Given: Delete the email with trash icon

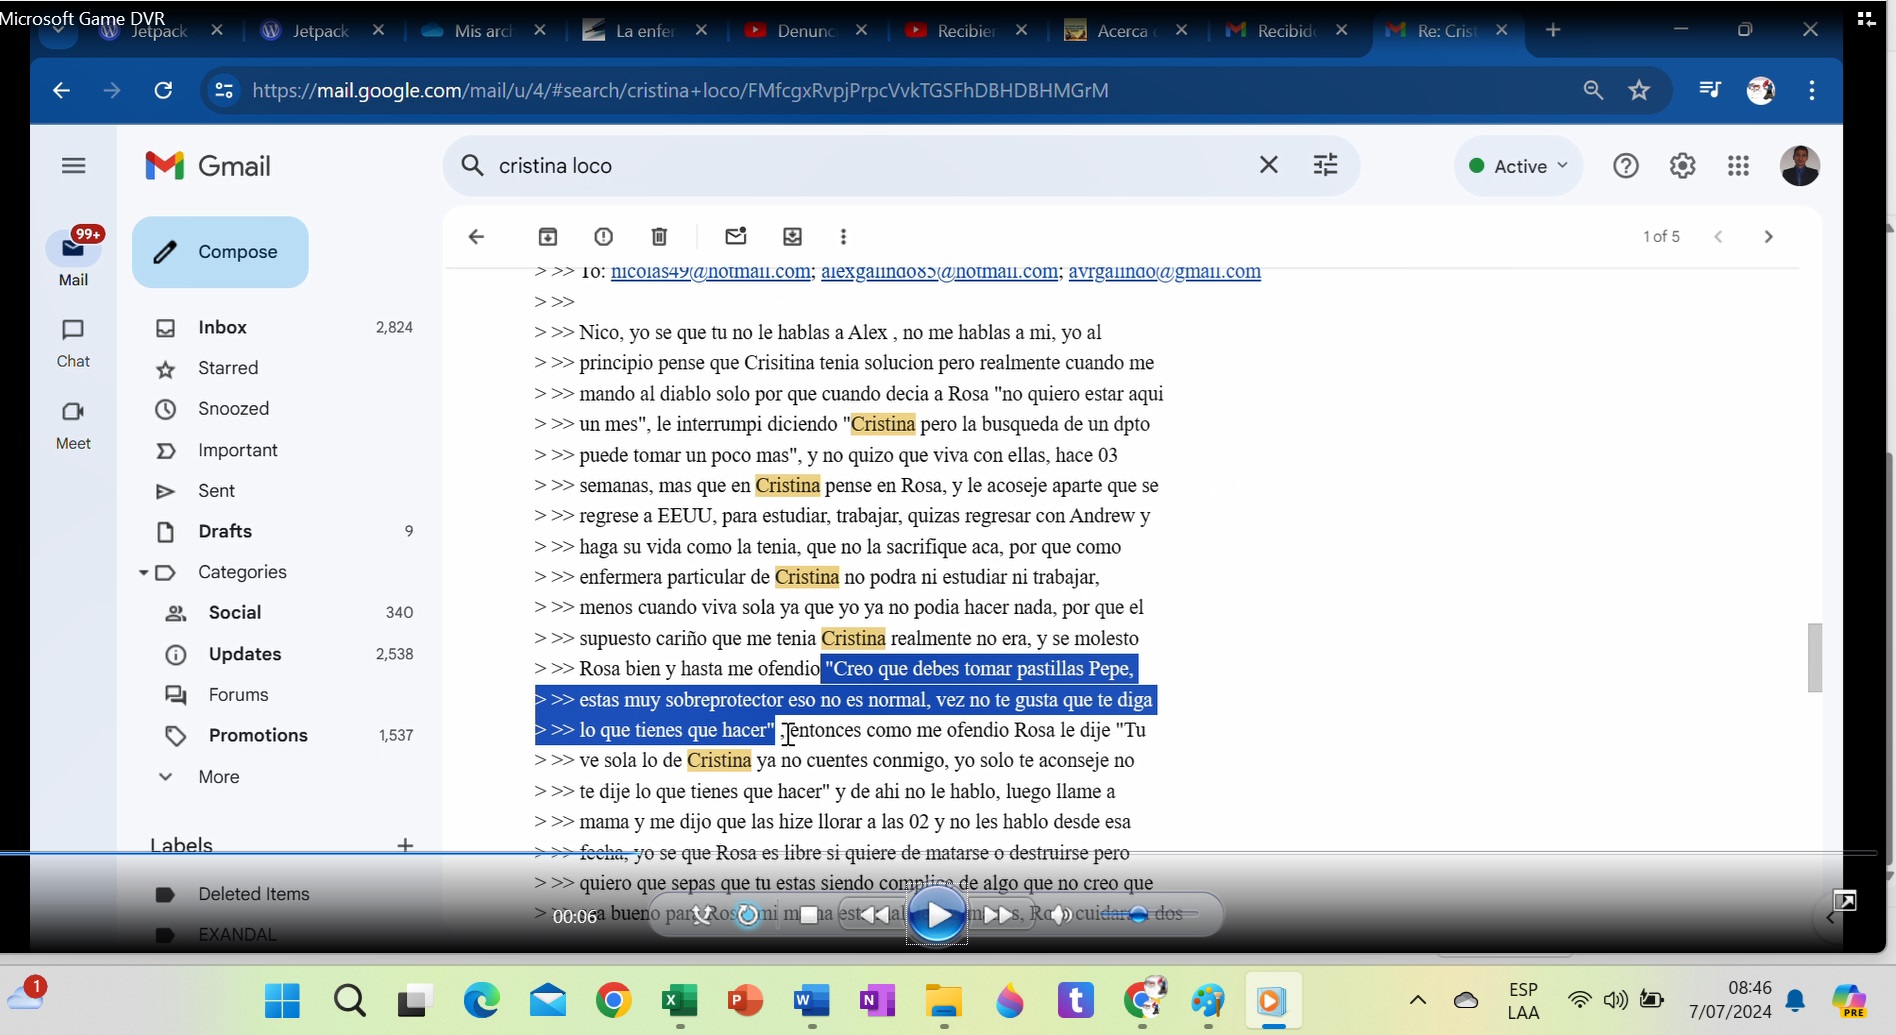Looking at the screenshot, I should [x=659, y=237].
